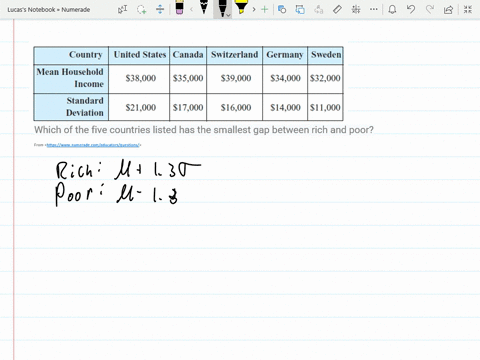
Task: Choose the yellow highlighter
Action: tap(241, 7)
